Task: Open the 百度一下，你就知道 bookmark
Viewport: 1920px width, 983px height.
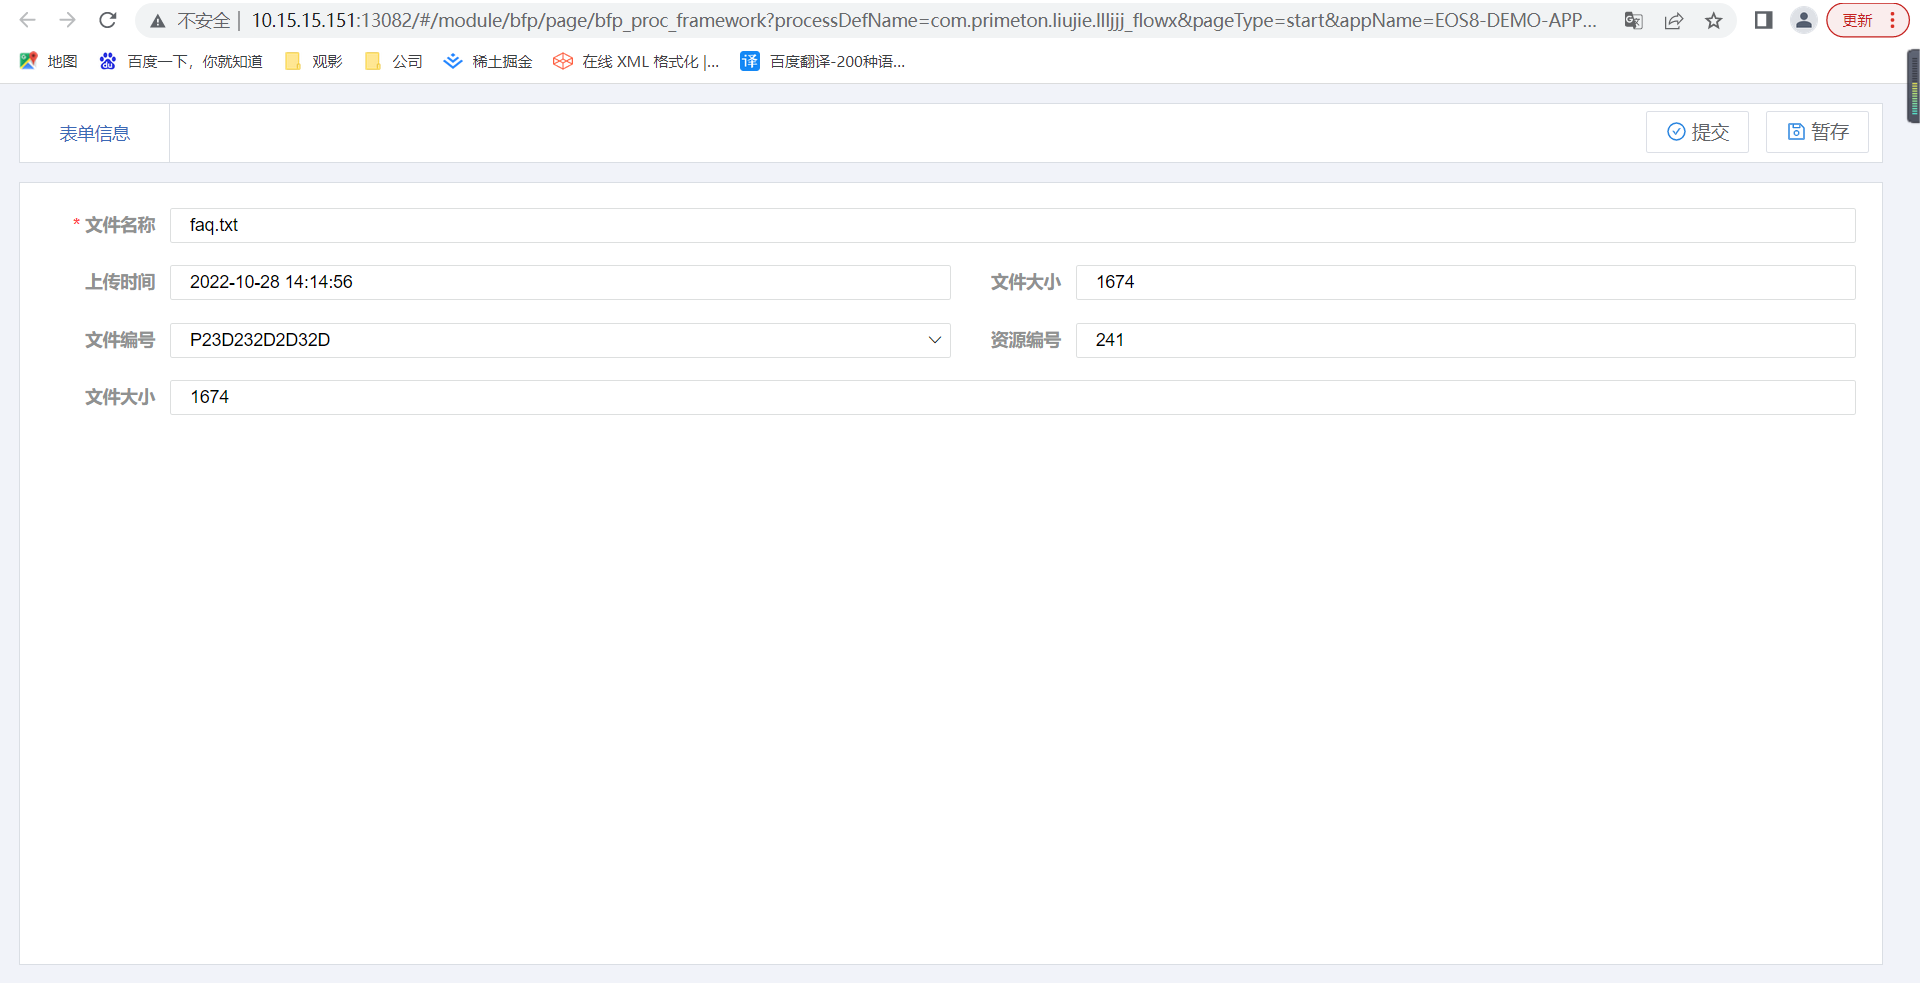Action: pyautogui.click(x=181, y=62)
